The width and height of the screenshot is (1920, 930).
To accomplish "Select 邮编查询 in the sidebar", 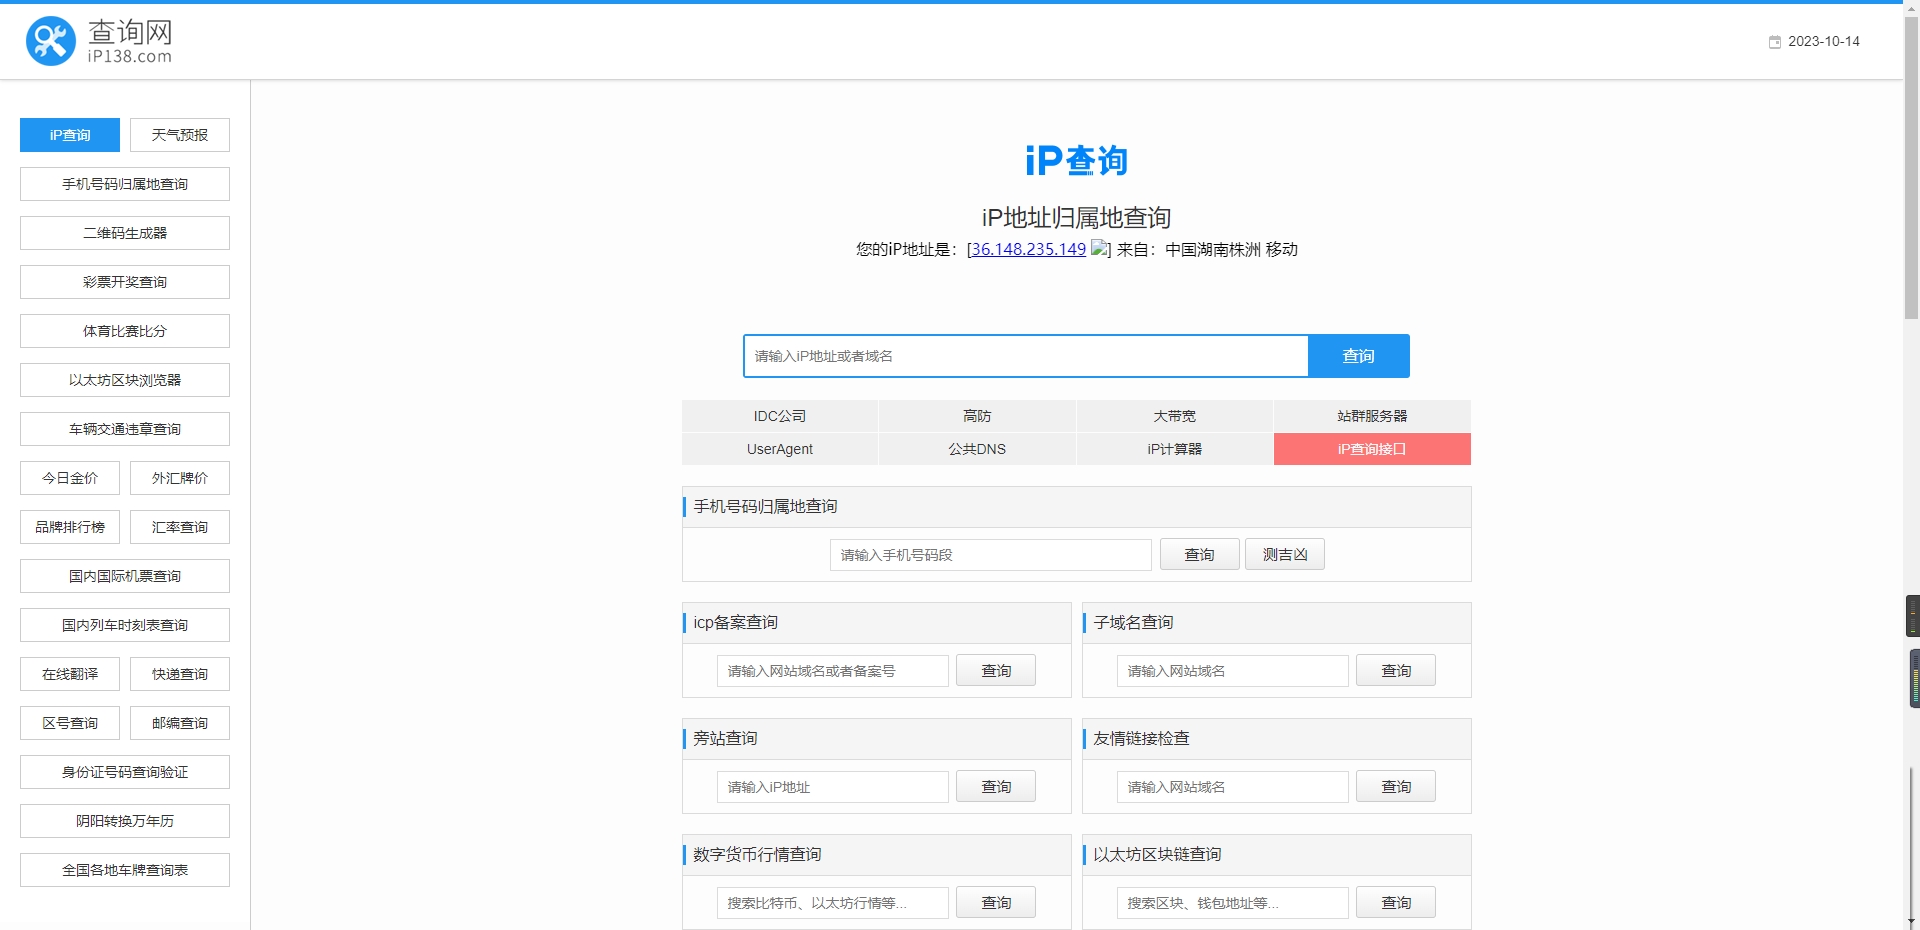I will [180, 723].
